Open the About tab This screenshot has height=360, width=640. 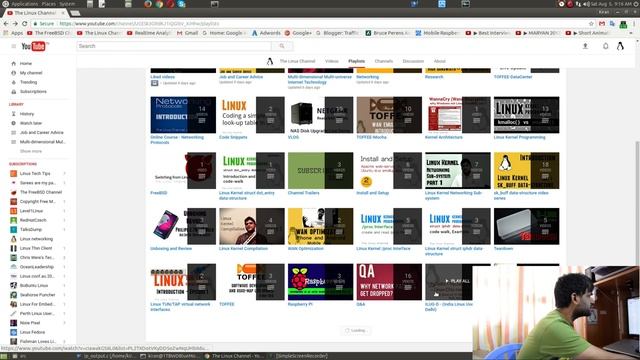440,61
